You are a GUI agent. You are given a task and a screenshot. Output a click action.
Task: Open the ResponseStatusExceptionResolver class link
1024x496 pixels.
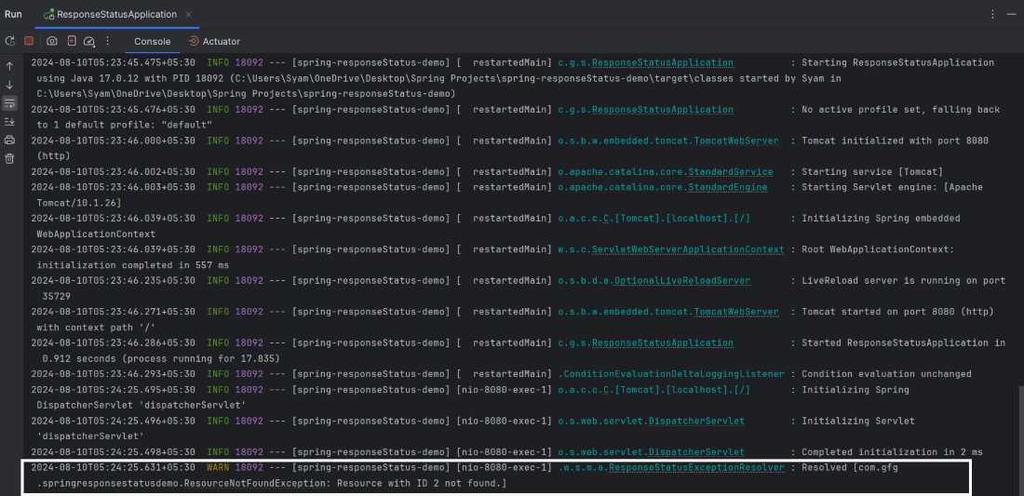click(696, 467)
